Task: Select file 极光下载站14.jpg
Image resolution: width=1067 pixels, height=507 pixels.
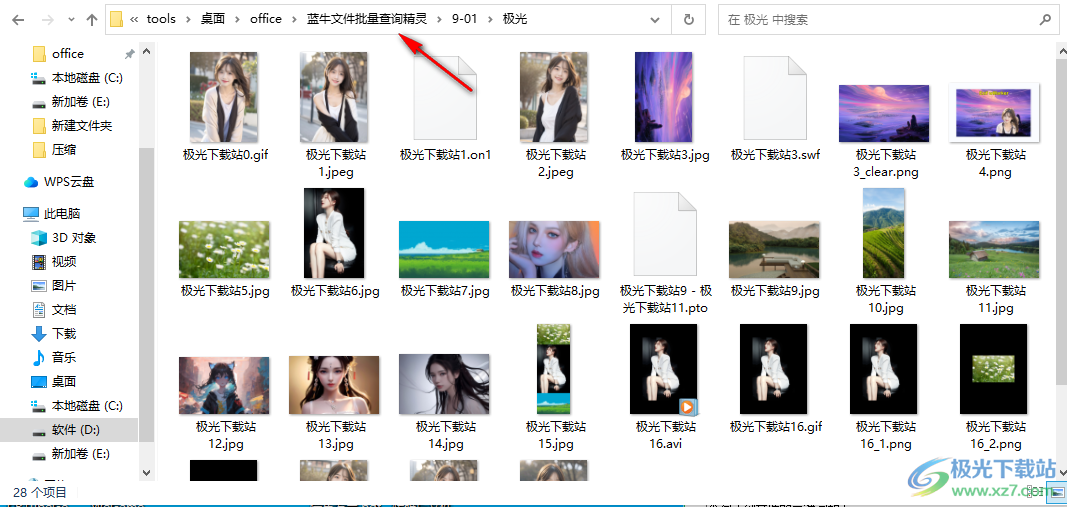Action: click(445, 403)
